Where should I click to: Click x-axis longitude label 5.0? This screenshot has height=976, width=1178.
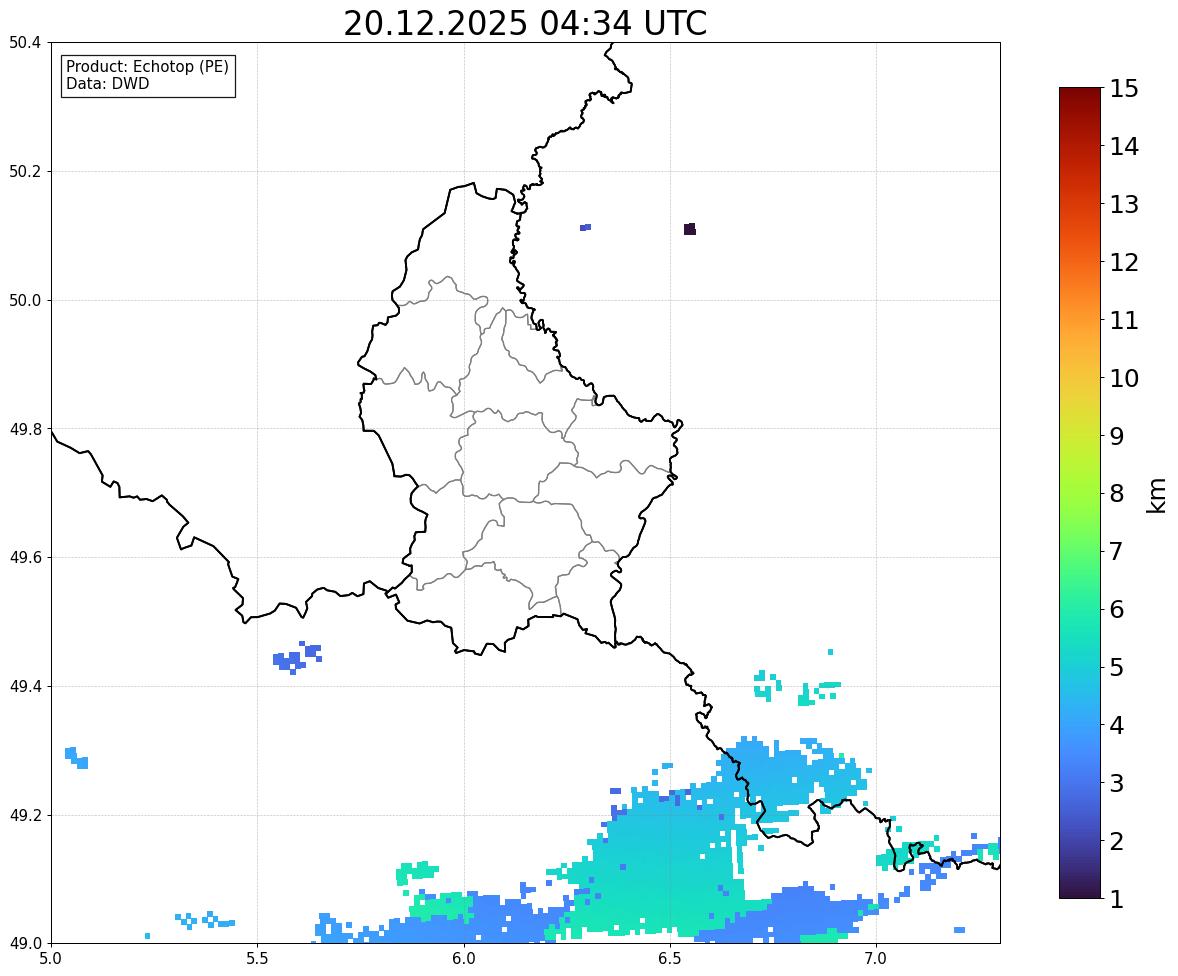click(x=51, y=959)
